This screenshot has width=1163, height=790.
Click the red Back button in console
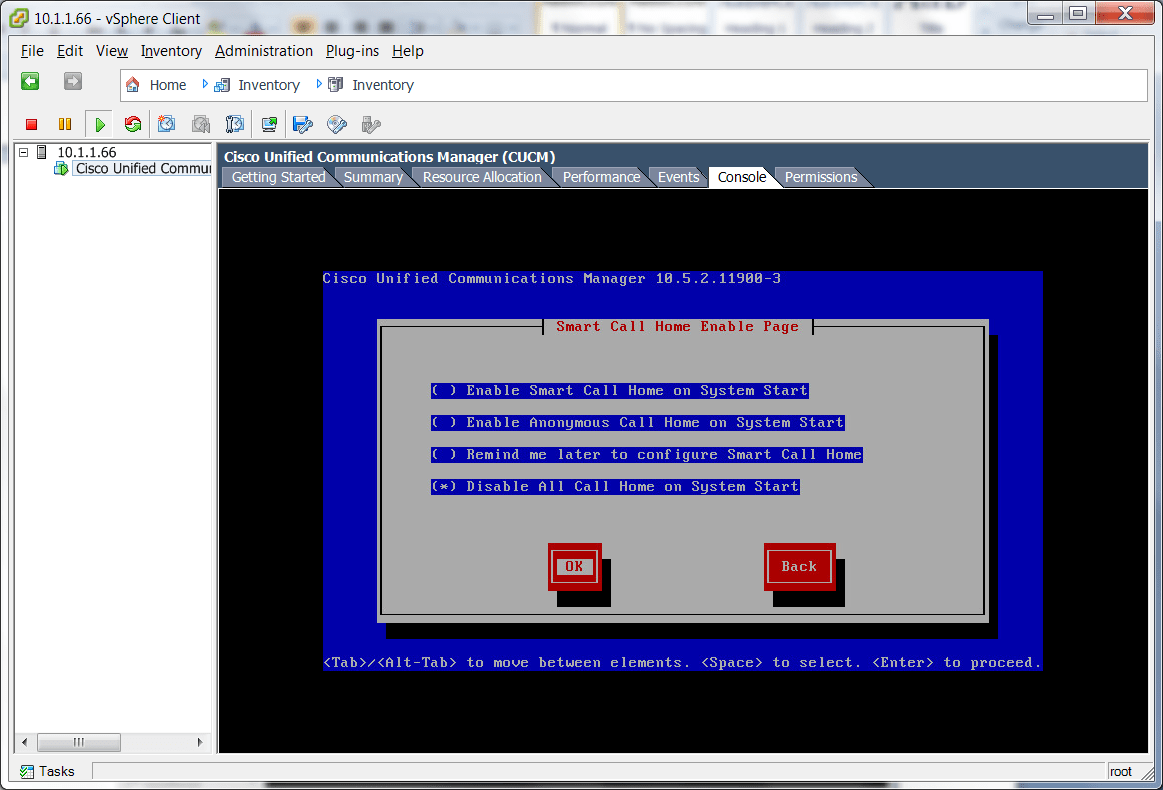(800, 567)
